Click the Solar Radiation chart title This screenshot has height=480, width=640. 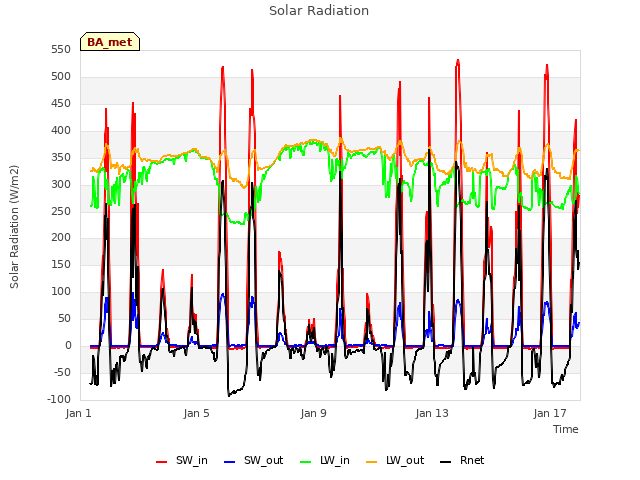319,11
